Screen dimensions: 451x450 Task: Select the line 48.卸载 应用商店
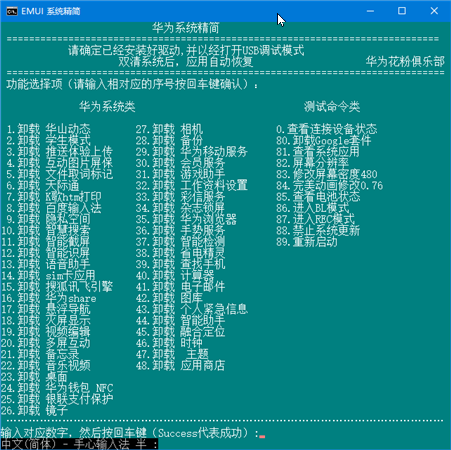(x=180, y=365)
